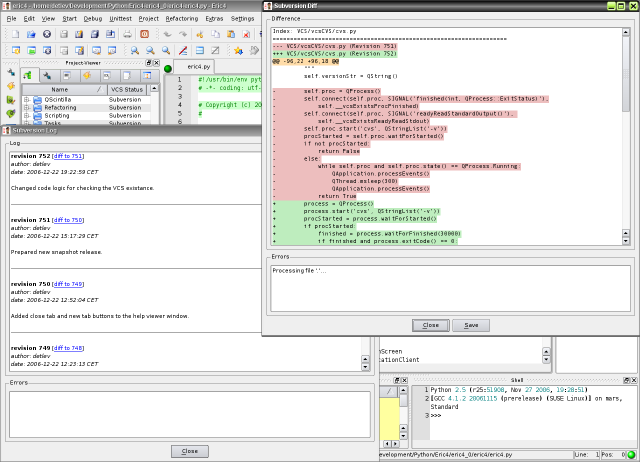This screenshot has width=640, height=462.
Task: Click the Close file toolbar icon
Action: (x=47, y=34)
